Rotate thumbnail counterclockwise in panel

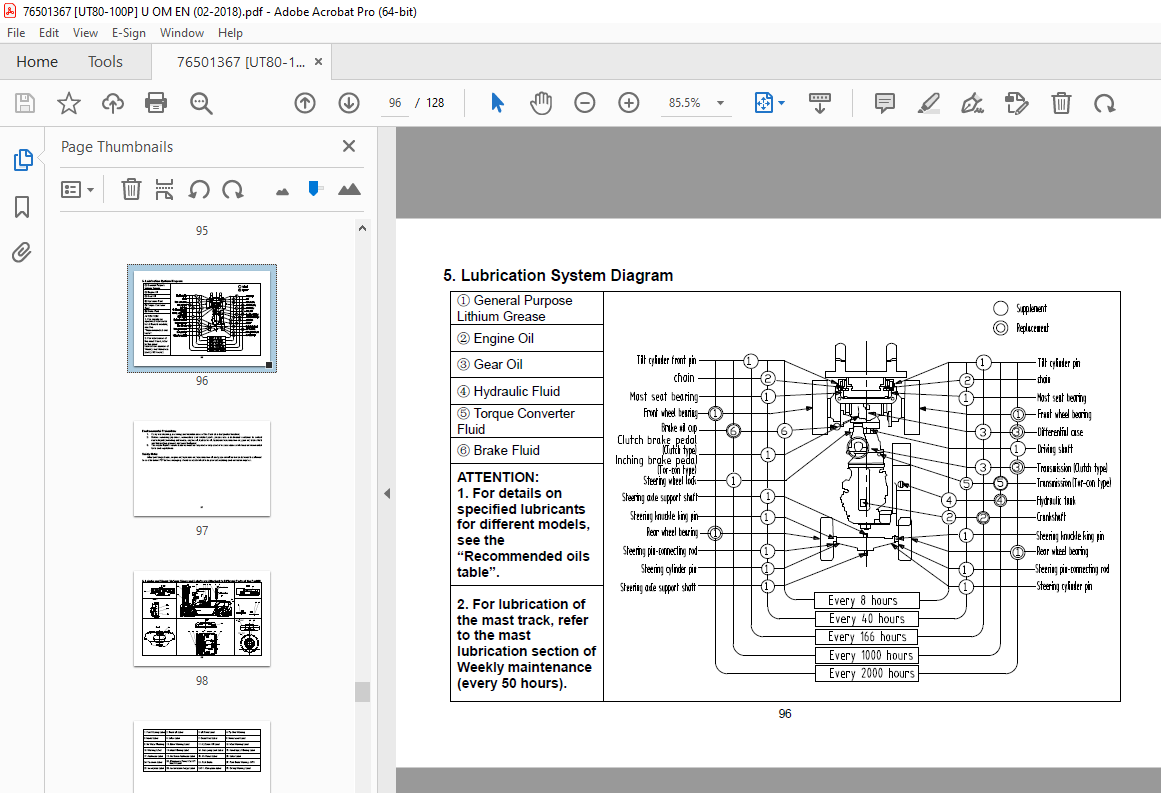tap(198, 190)
